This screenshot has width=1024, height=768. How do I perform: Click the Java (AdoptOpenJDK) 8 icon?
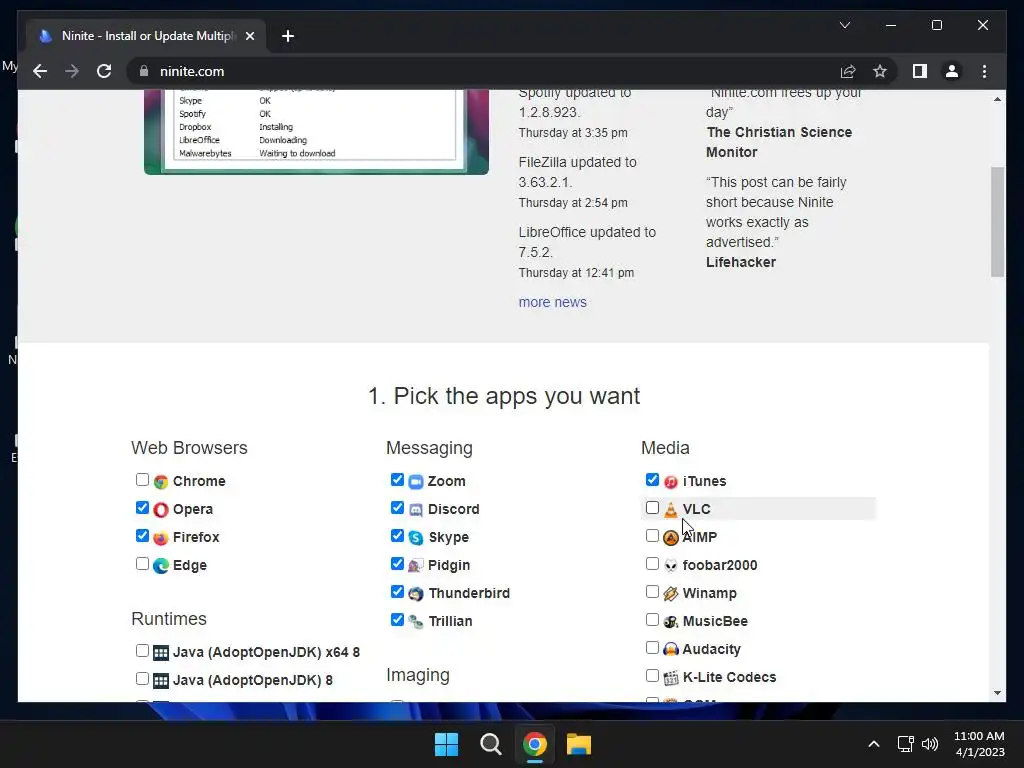[161, 680]
